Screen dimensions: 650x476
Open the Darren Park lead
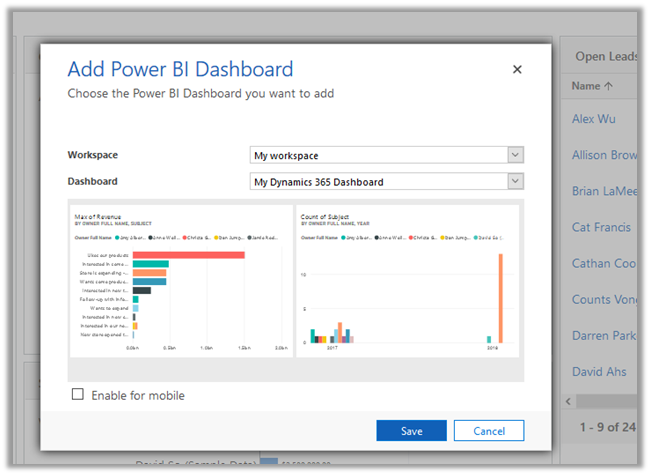[604, 336]
